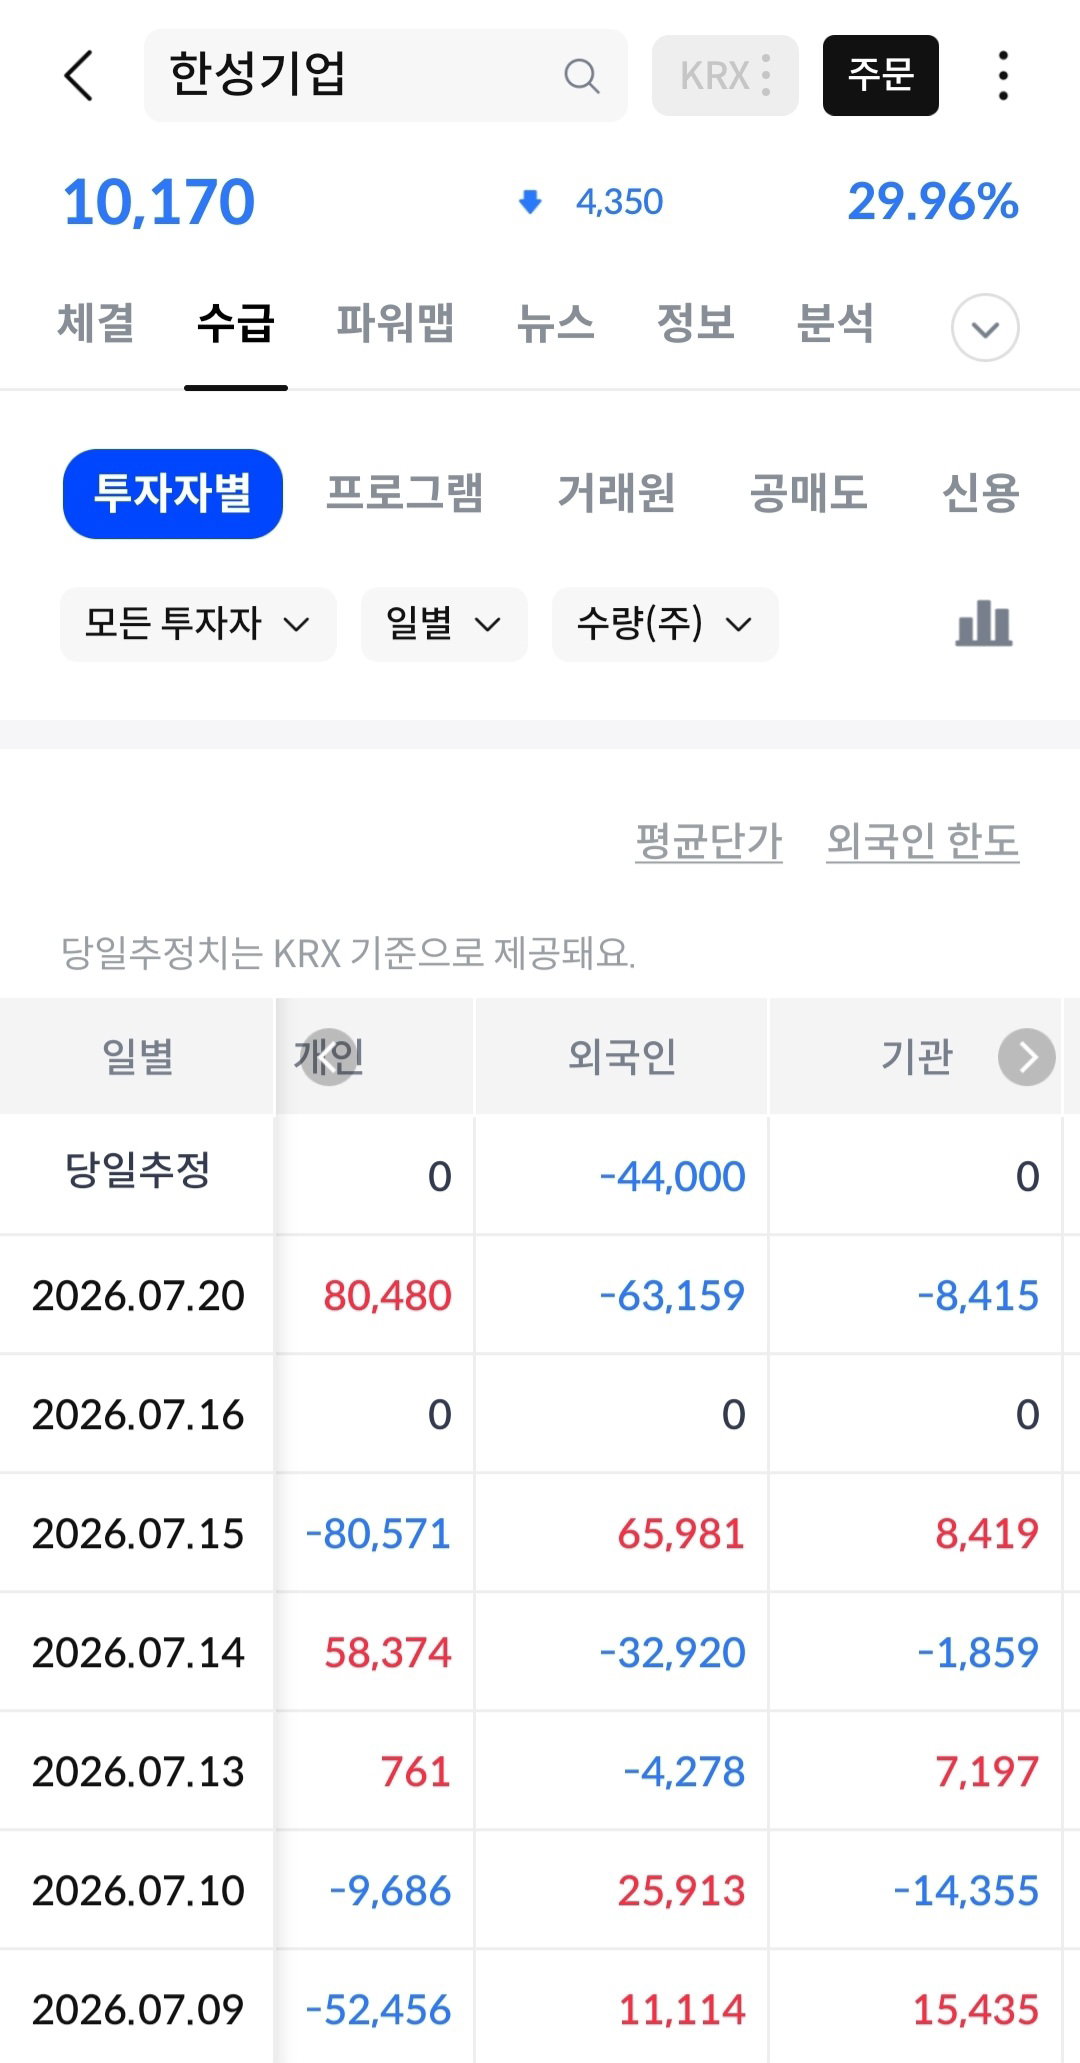1080x2063 pixels.
Task: Select the 2026.07.15 data row
Action: (540, 1533)
